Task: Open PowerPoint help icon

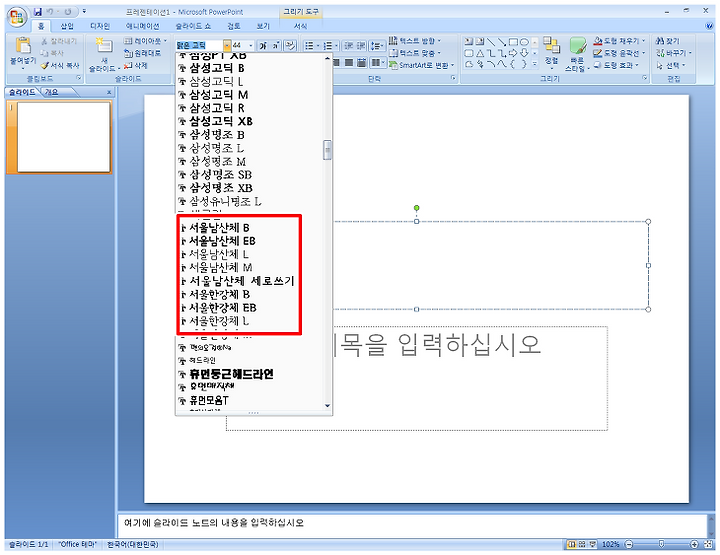Action: point(709,26)
